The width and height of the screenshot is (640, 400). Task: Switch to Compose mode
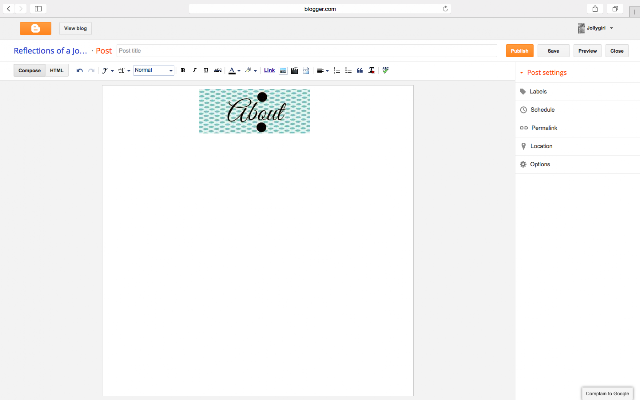point(29,71)
